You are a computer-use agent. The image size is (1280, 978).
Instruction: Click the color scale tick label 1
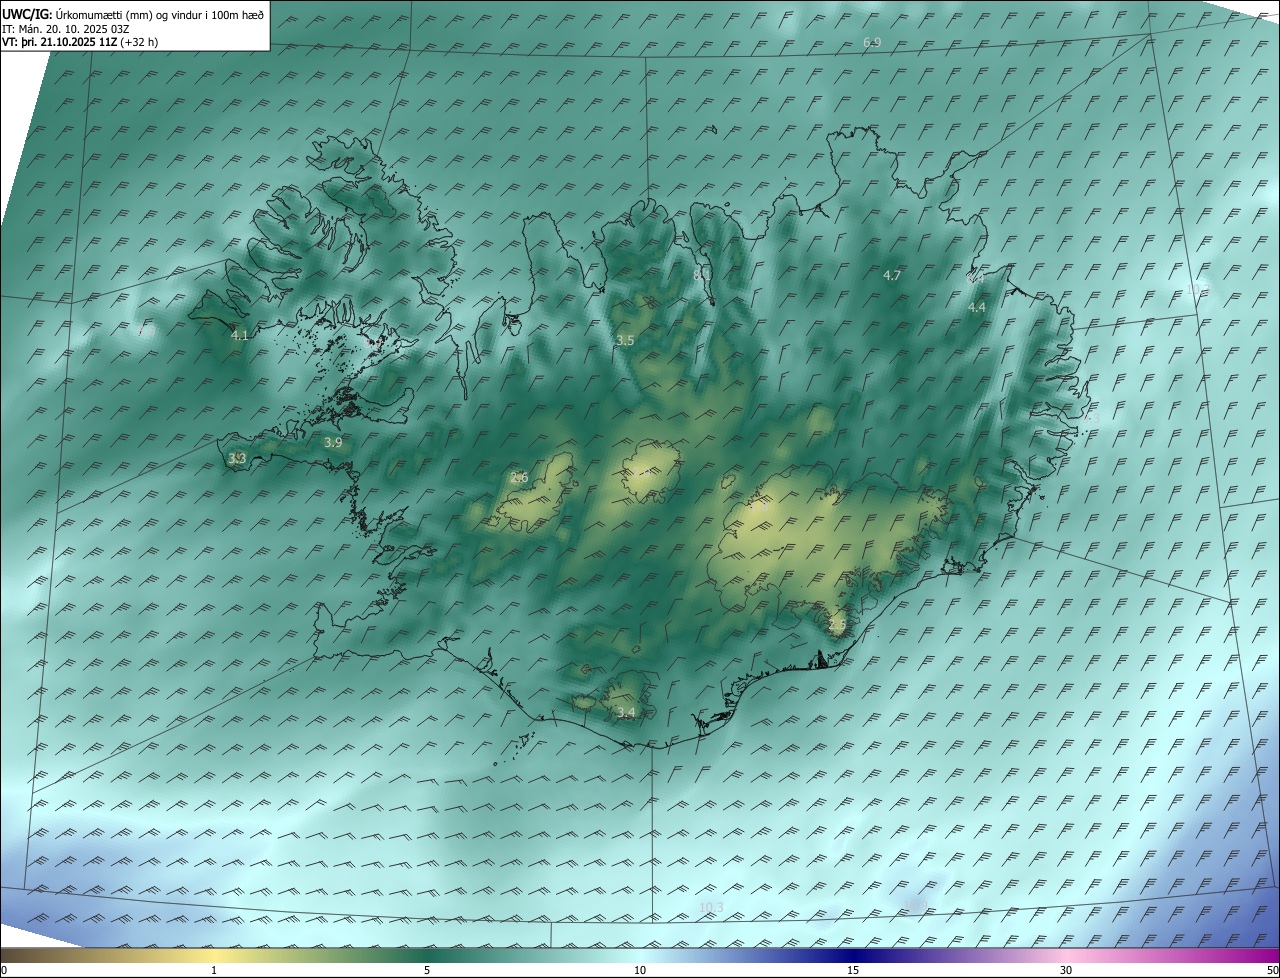(214, 970)
